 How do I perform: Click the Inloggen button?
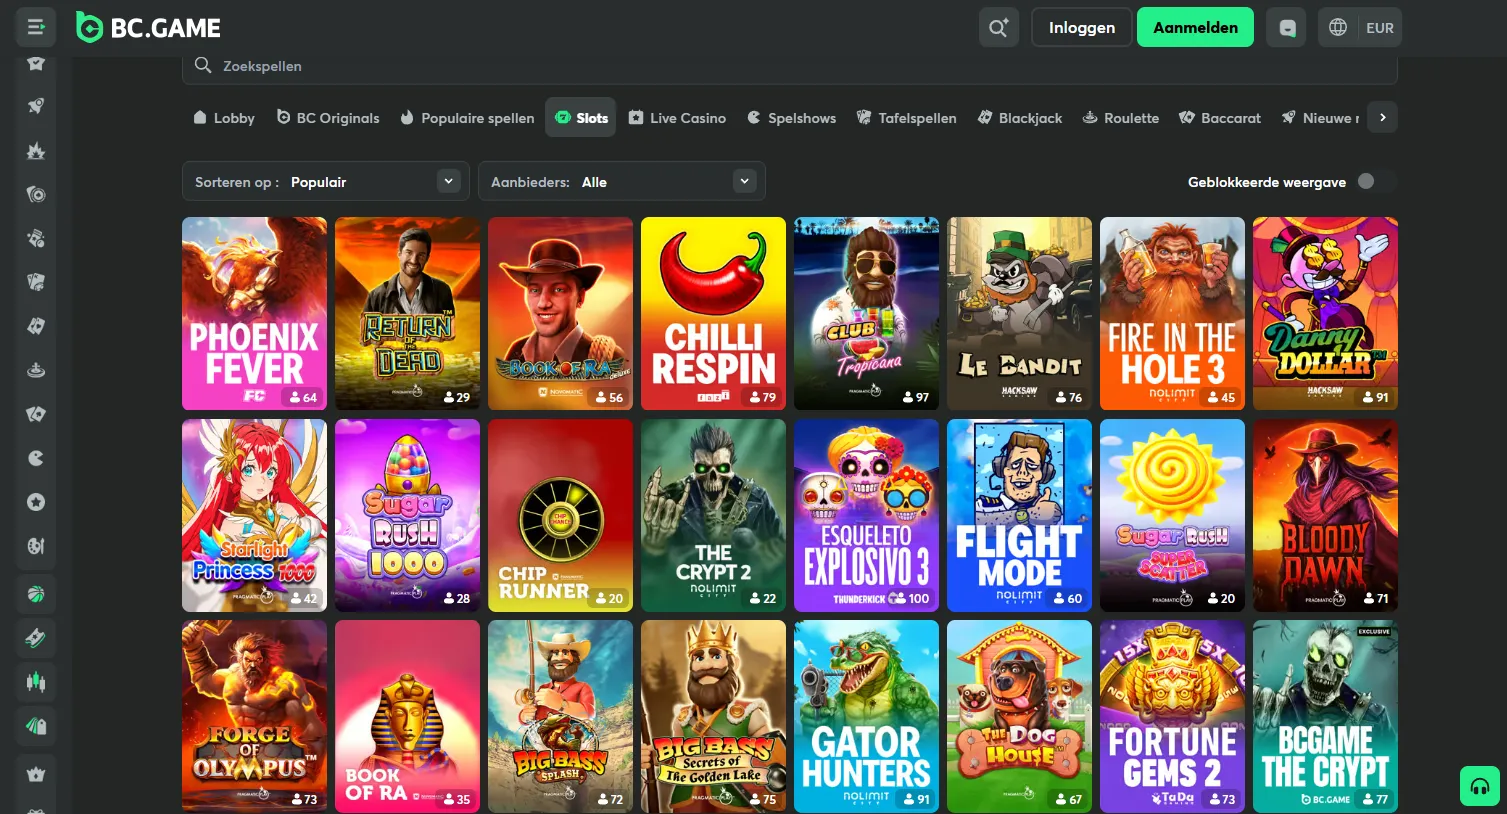point(1081,27)
